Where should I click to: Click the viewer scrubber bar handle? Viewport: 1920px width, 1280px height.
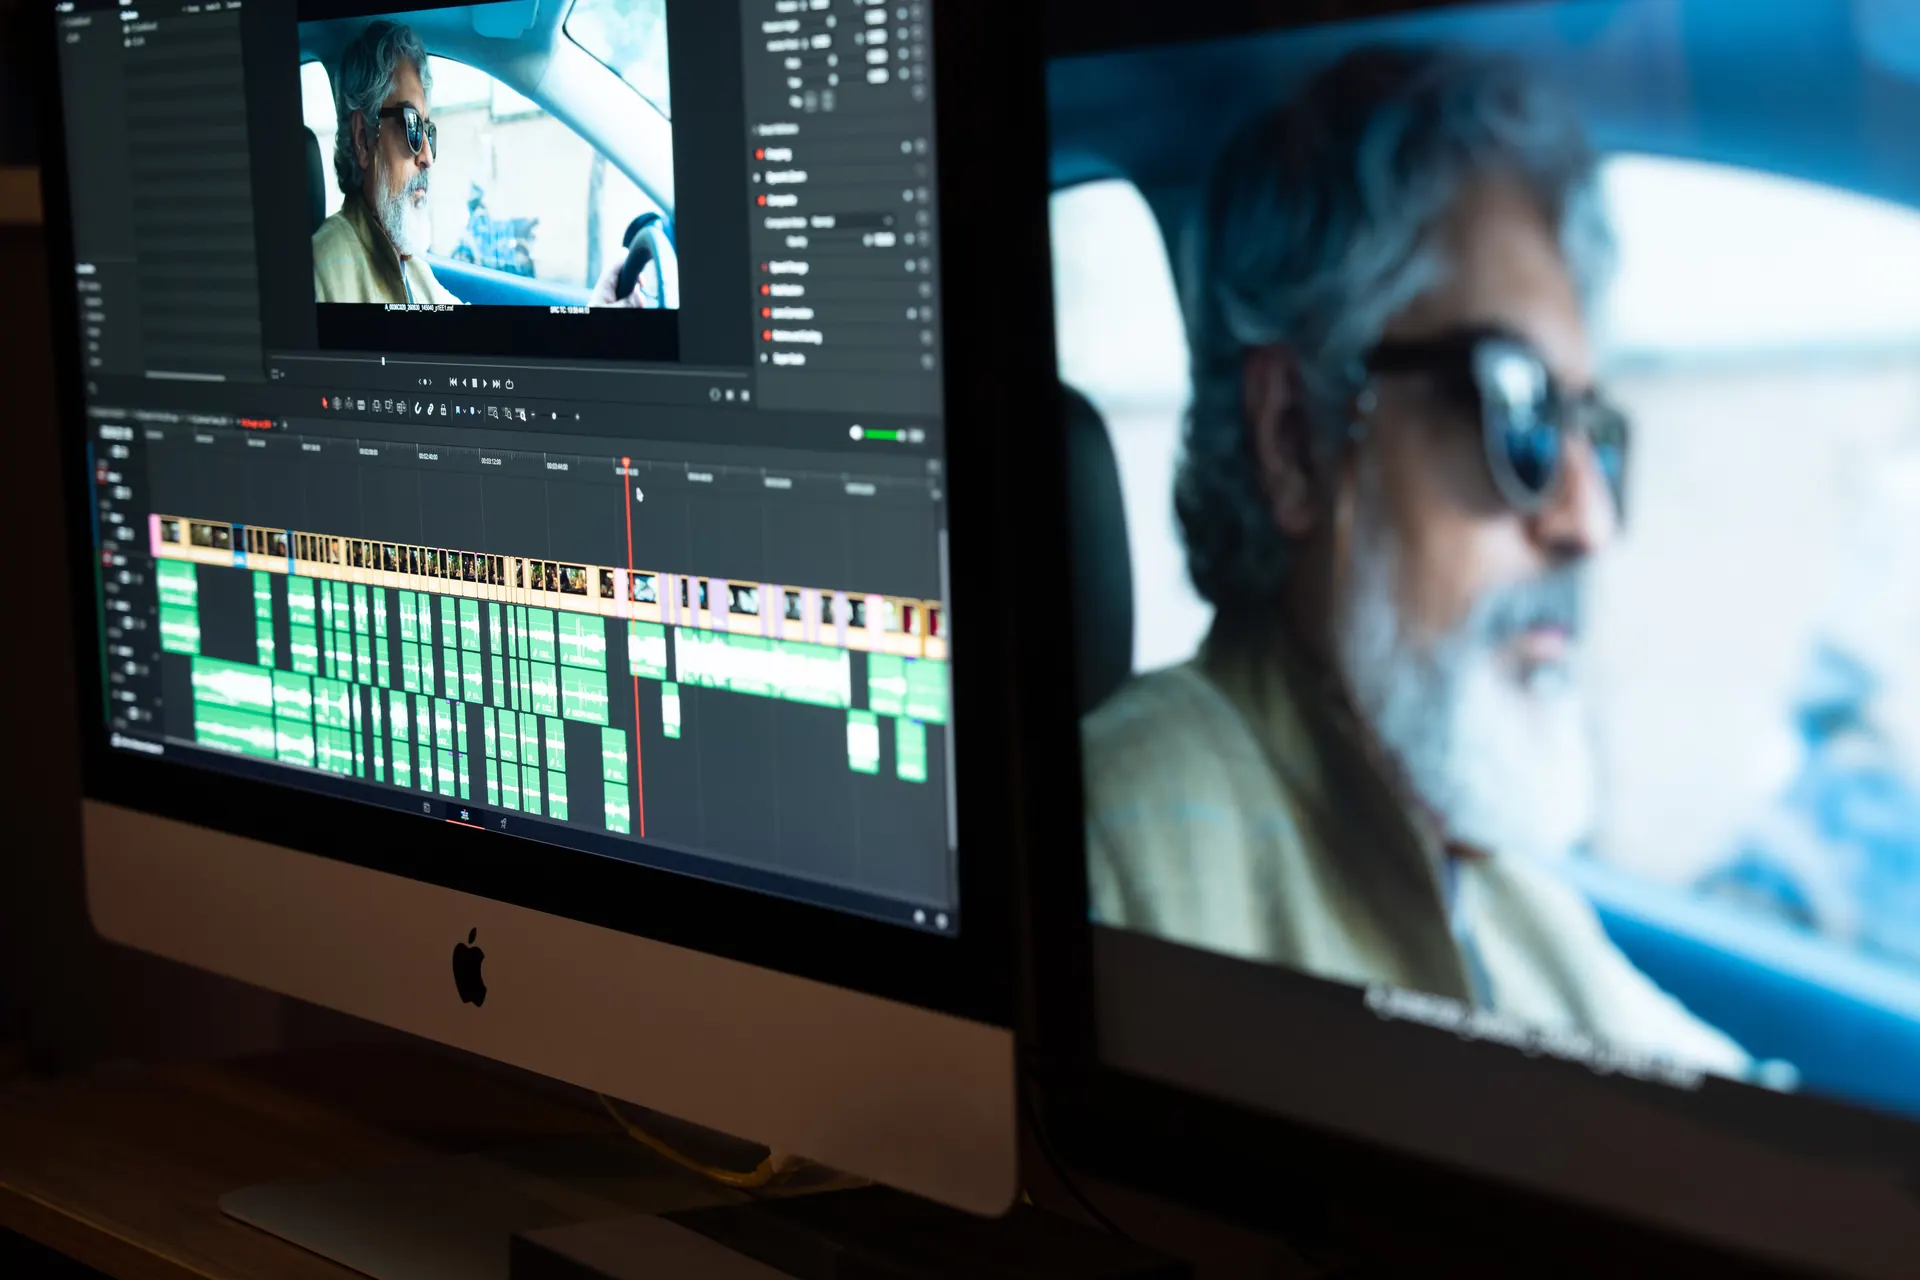tap(383, 361)
